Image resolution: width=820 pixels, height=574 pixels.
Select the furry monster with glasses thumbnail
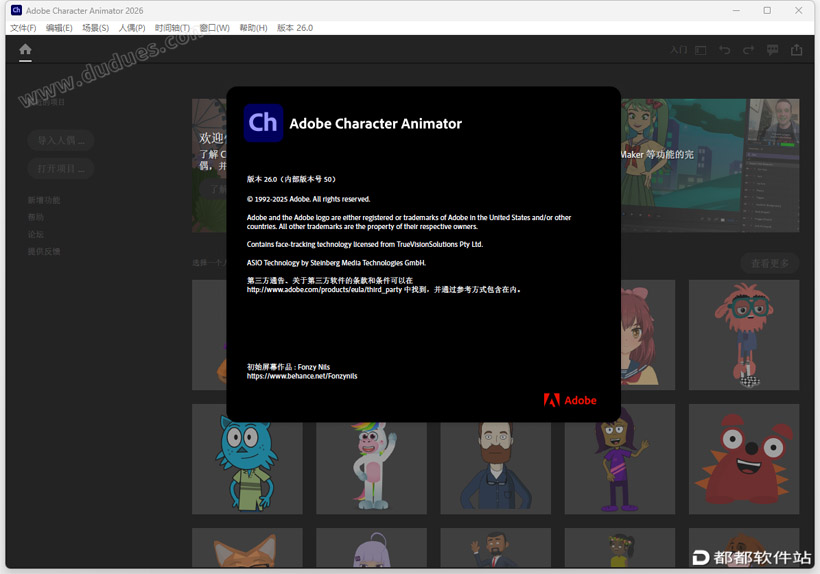point(744,335)
